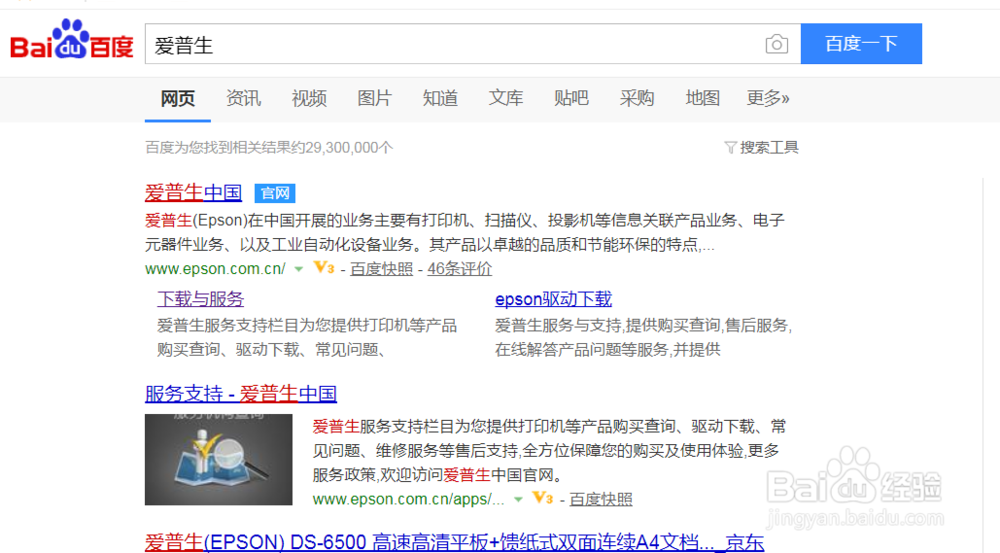Screen dimensions: 1000x553
Task: Open the 知道 tab
Action: coord(440,98)
